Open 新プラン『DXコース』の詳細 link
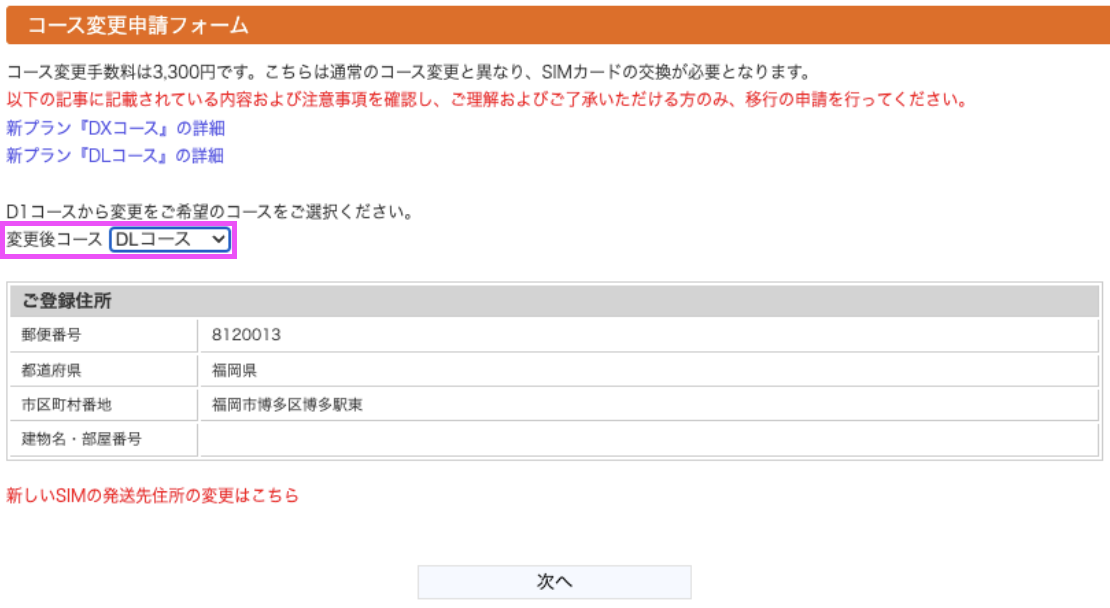The image size is (1110, 608). 115,128
